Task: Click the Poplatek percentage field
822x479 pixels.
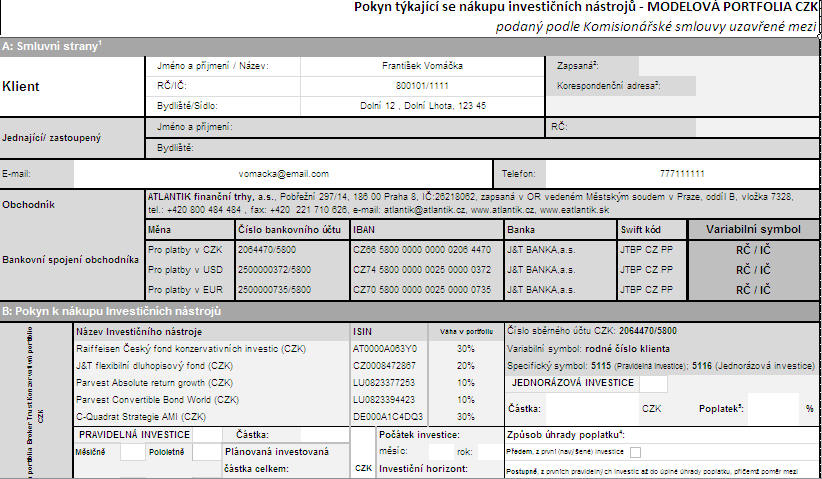Action: coord(773,409)
